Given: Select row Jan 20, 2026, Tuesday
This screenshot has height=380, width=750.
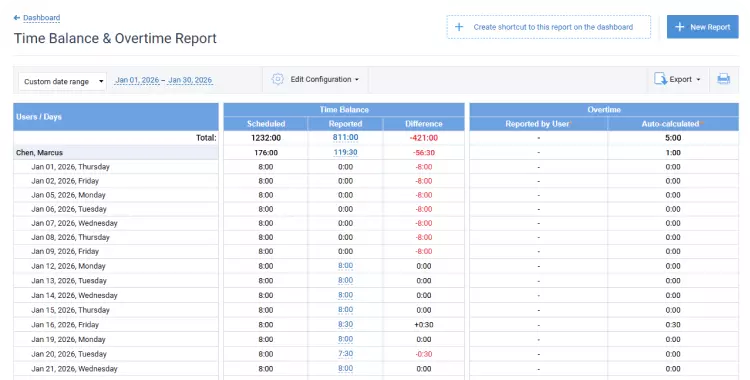Looking at the screenshot, I should coord(116,354).
